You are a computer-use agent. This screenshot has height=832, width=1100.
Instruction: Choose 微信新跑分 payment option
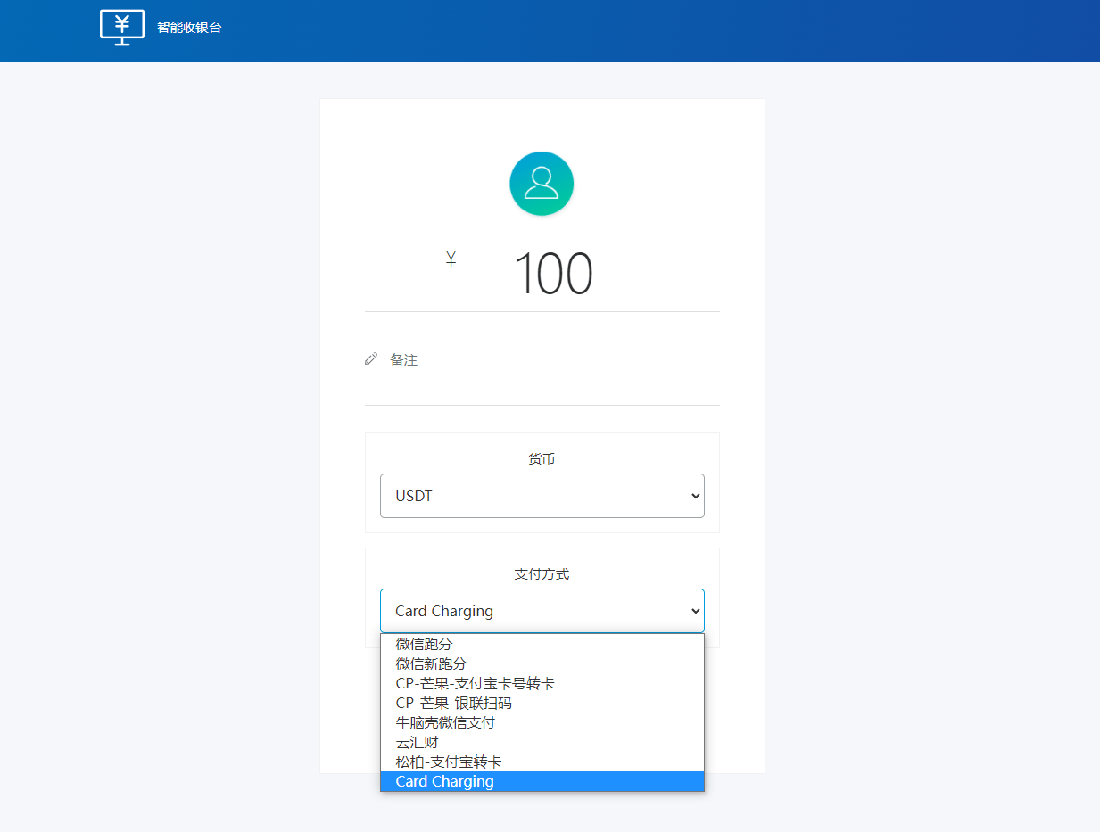pos(431,664)
